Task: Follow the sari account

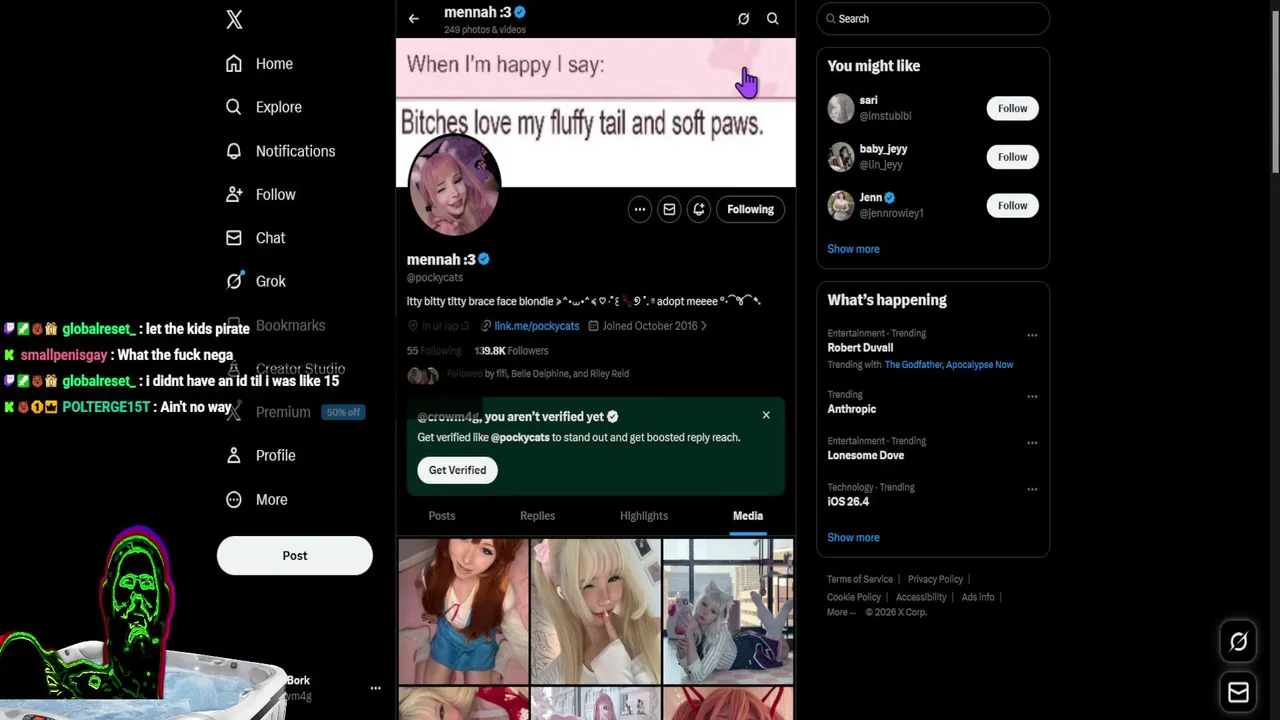Action: (1012, 108)
